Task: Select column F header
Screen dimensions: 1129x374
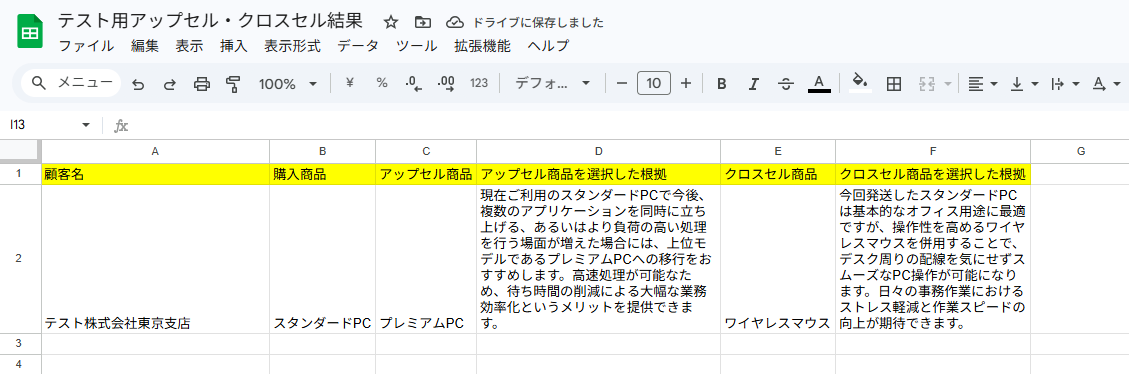Action: [933, 151]
